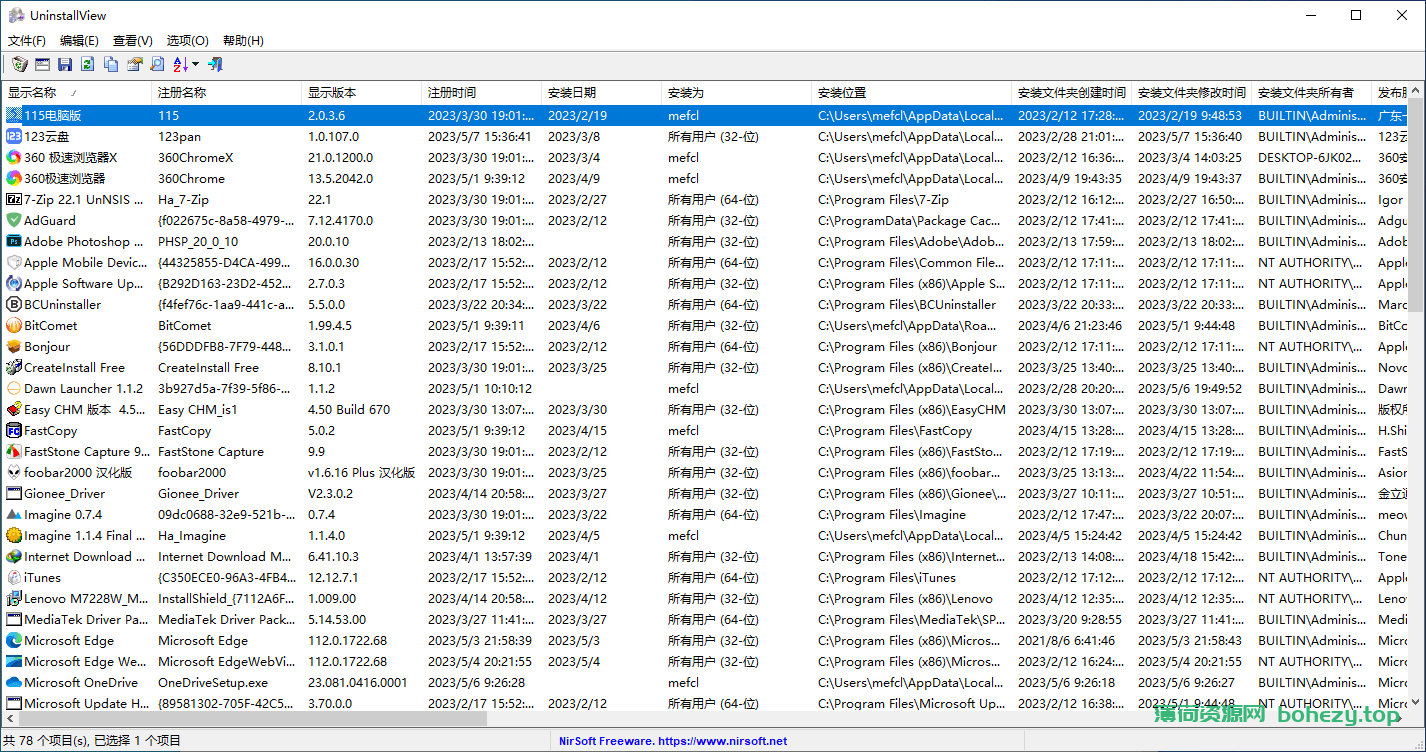Open the 查看(V) menu
Viewport: 1426px width, 752px height.
coord(133,41)
